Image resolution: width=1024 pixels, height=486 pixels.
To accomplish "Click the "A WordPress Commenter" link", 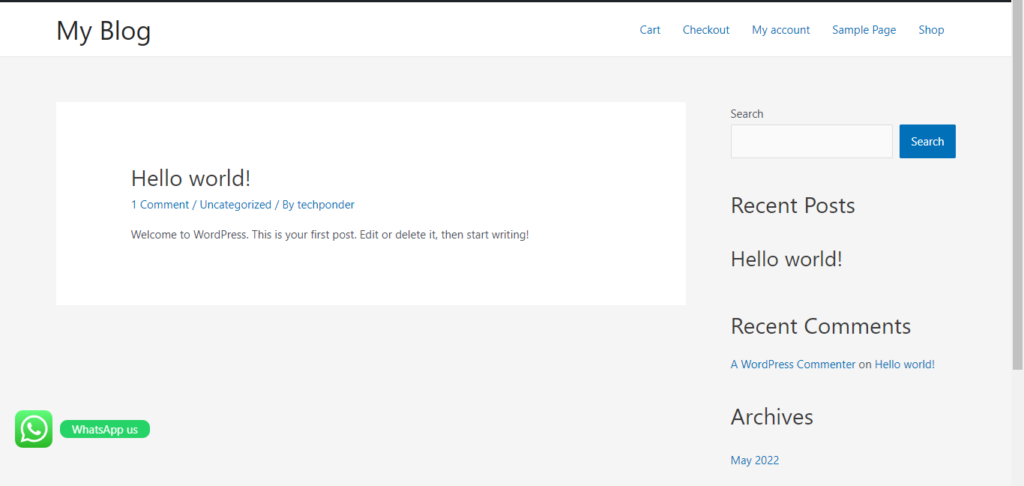I will 793,365.
